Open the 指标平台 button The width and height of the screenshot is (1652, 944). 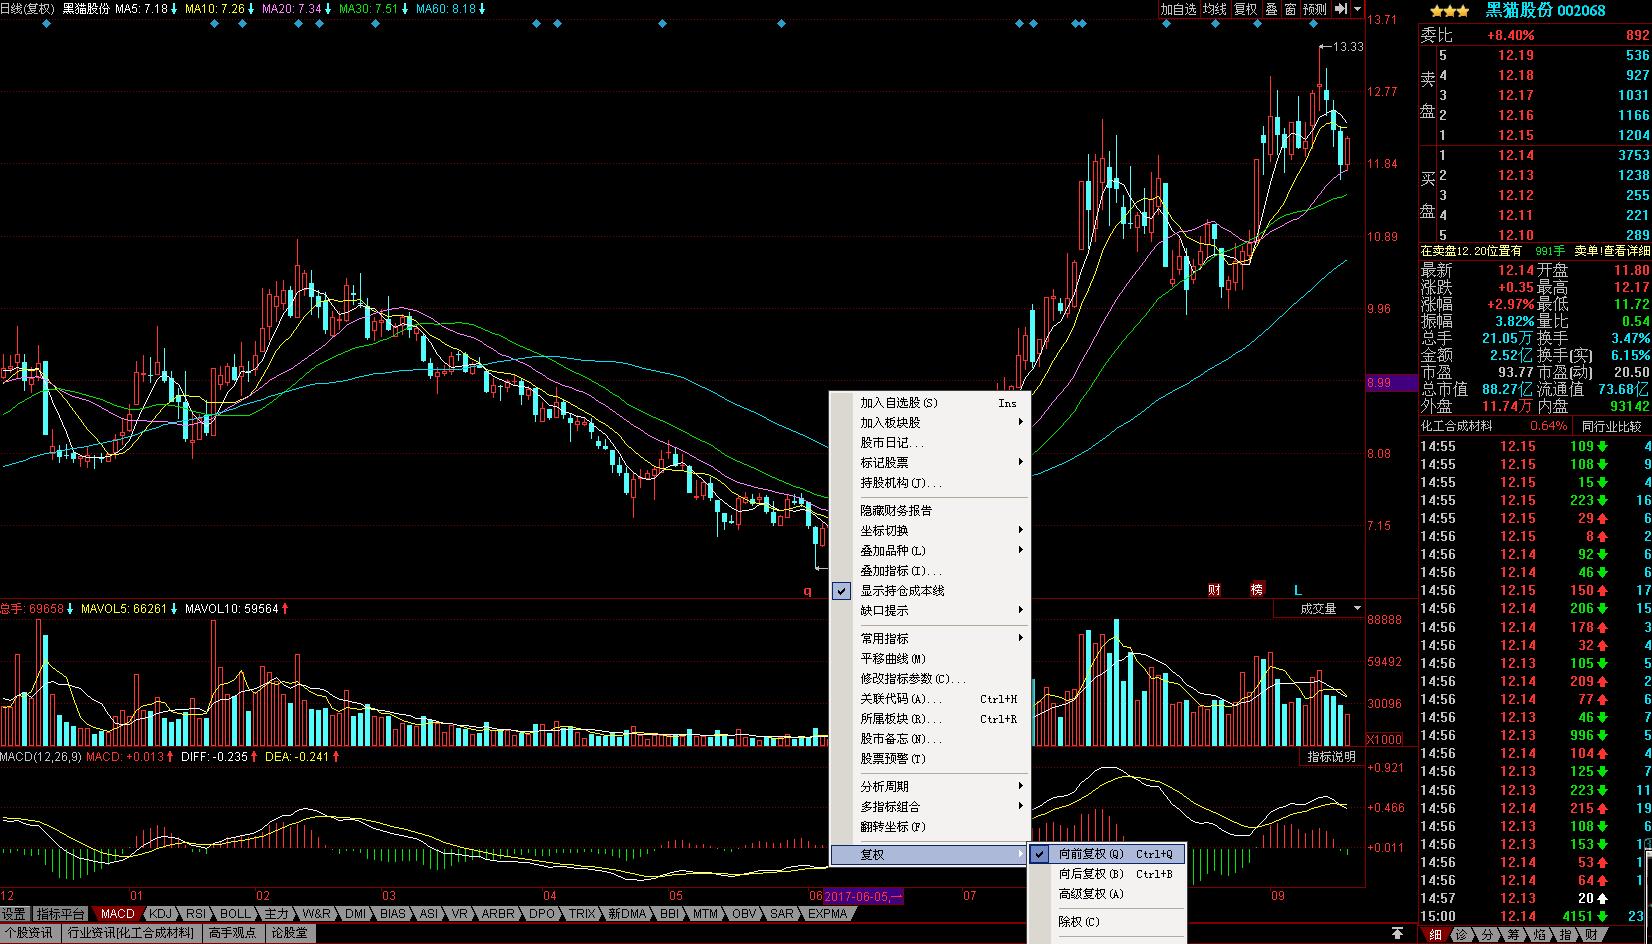61,914
